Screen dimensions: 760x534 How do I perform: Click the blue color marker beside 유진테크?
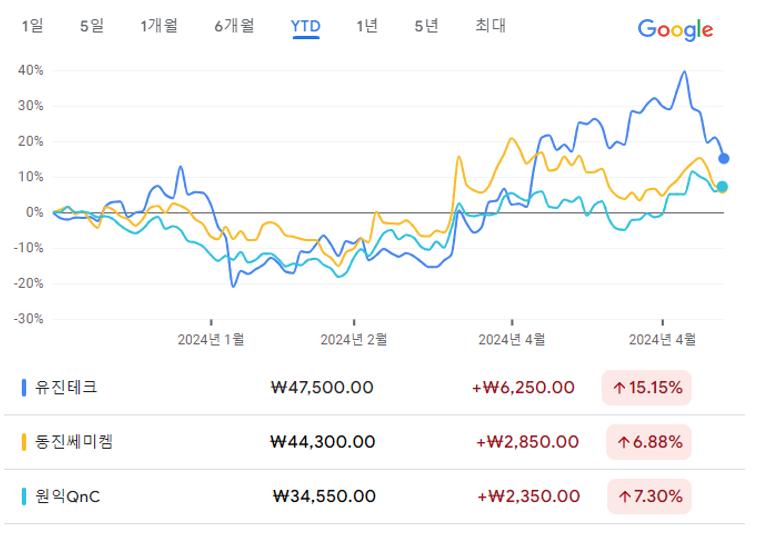pos(24,388)
